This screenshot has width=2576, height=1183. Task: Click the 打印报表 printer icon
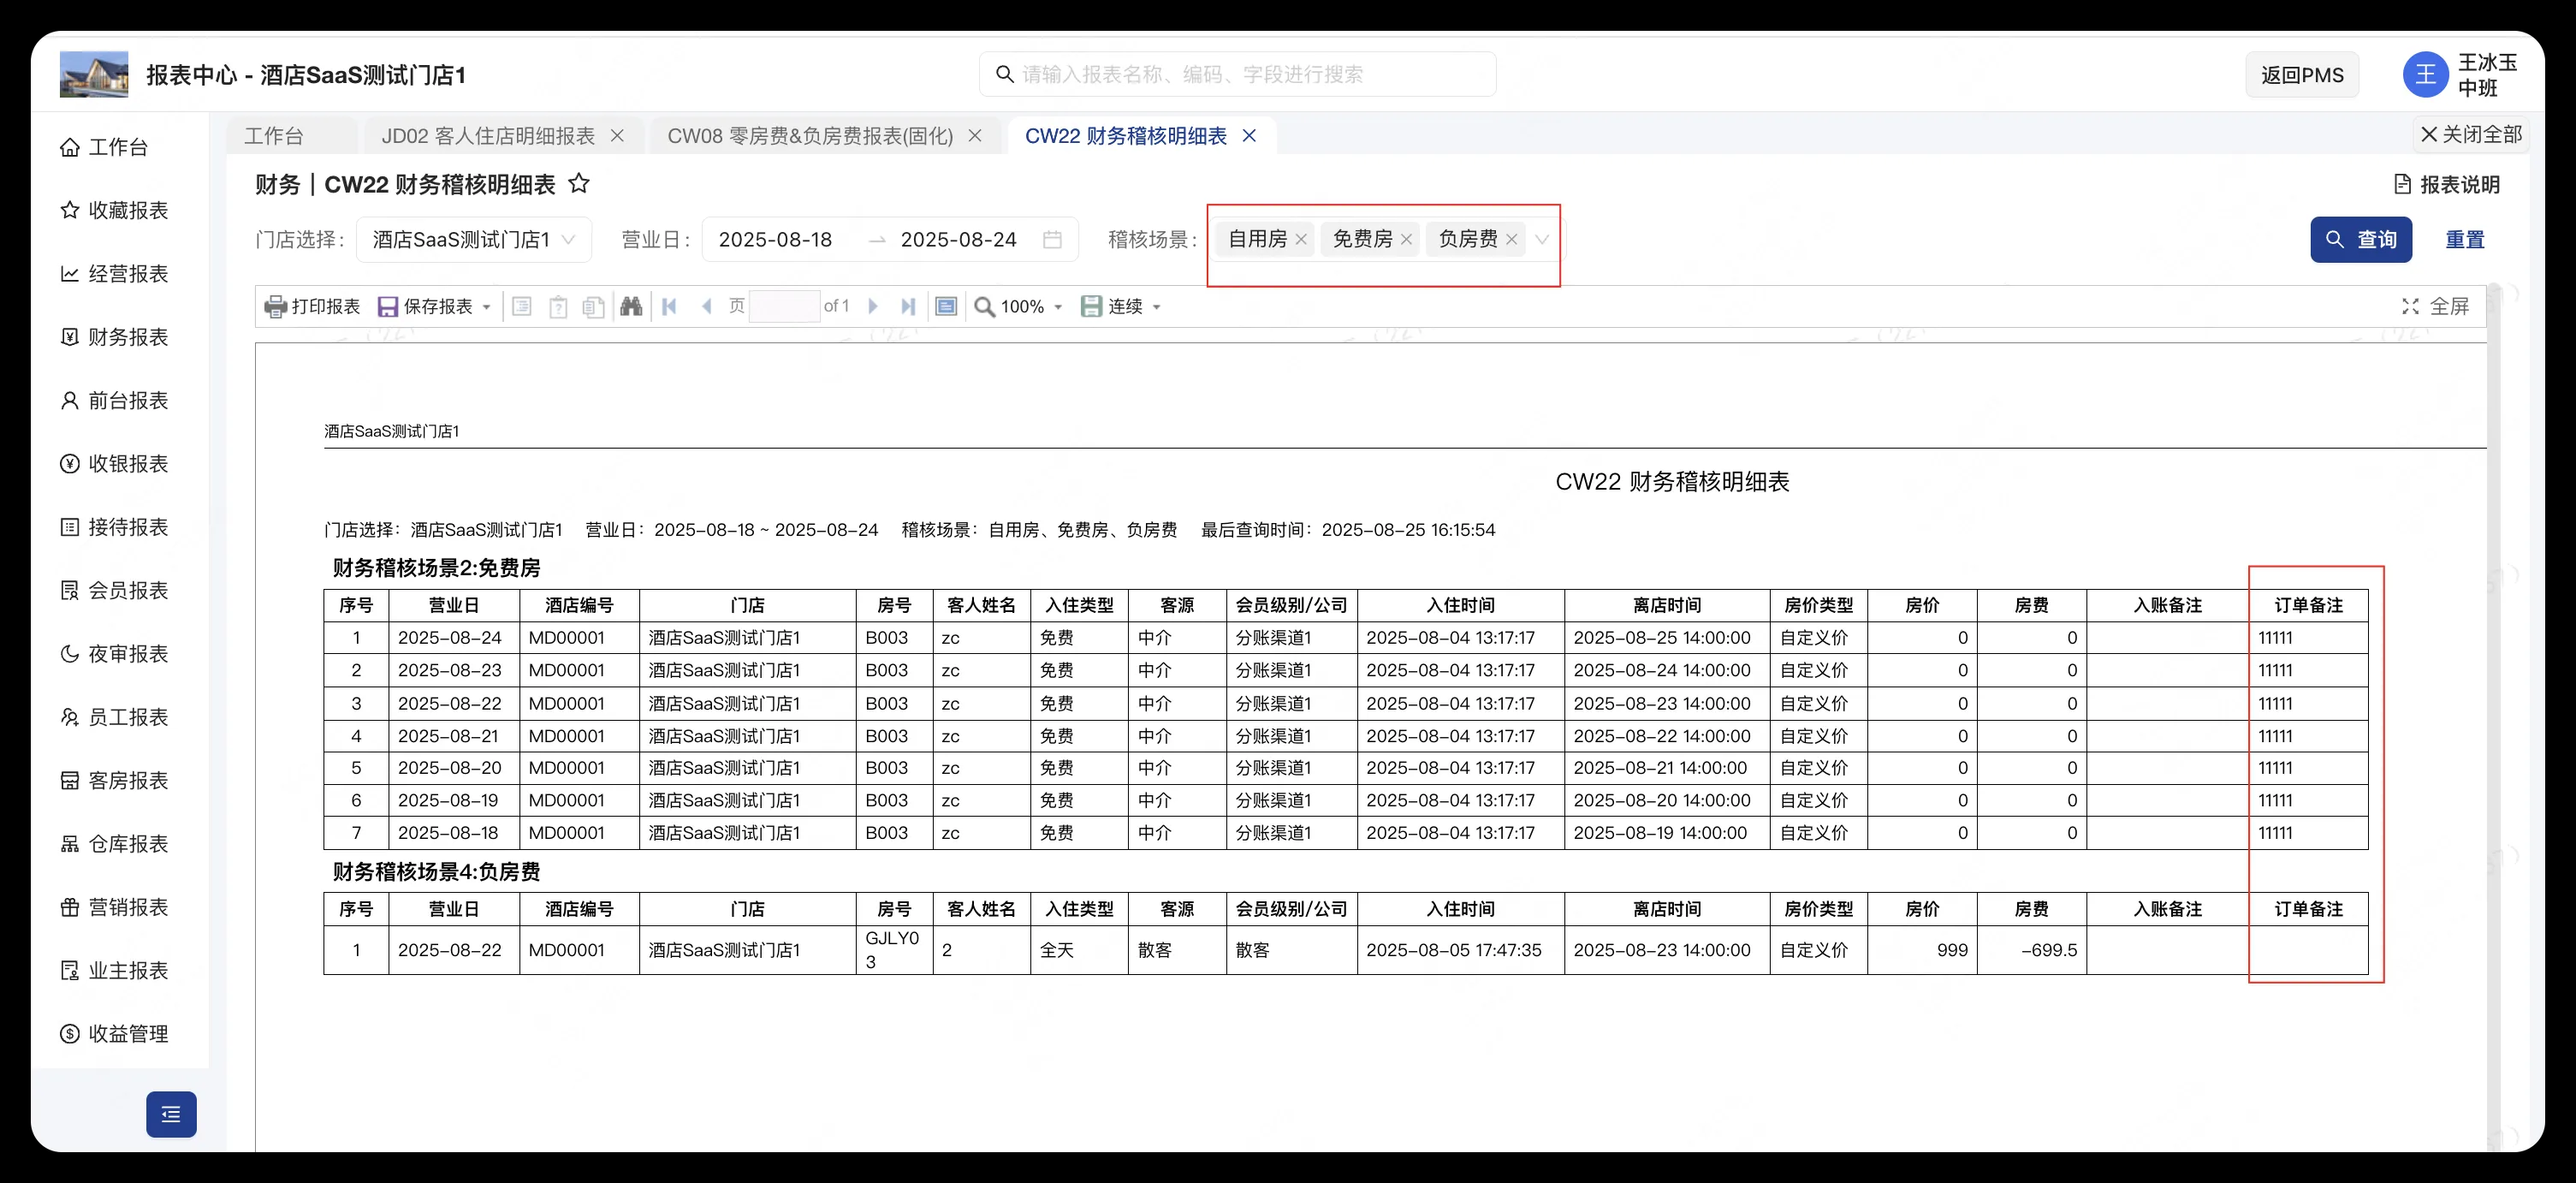coord(275,306)
